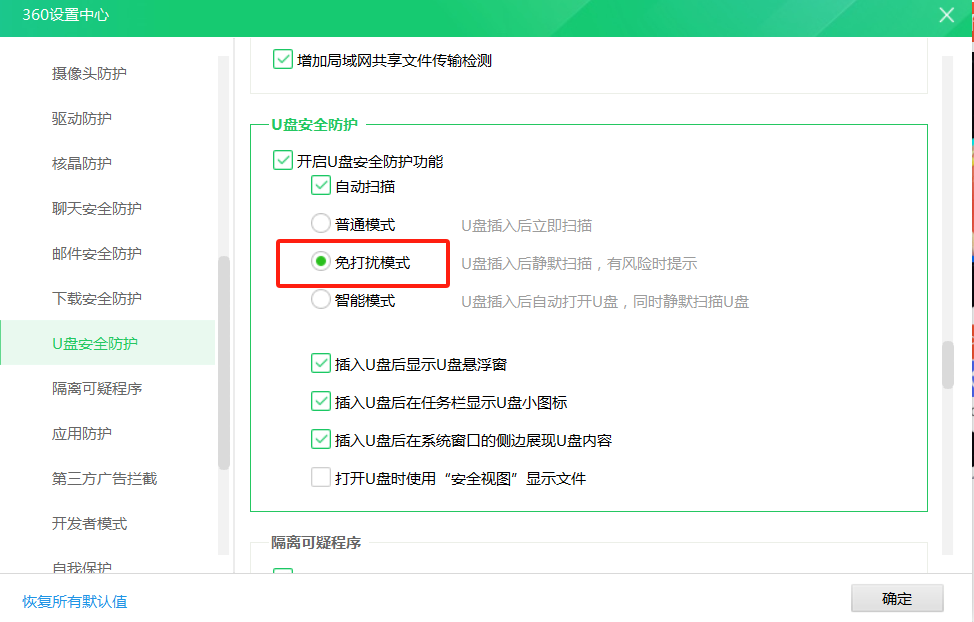Image resolution: width=974 pixels, height=622 pixels.
Task: Select the highlighted U盘安全防护 sidebar item
Action: [x=107, y=343]
